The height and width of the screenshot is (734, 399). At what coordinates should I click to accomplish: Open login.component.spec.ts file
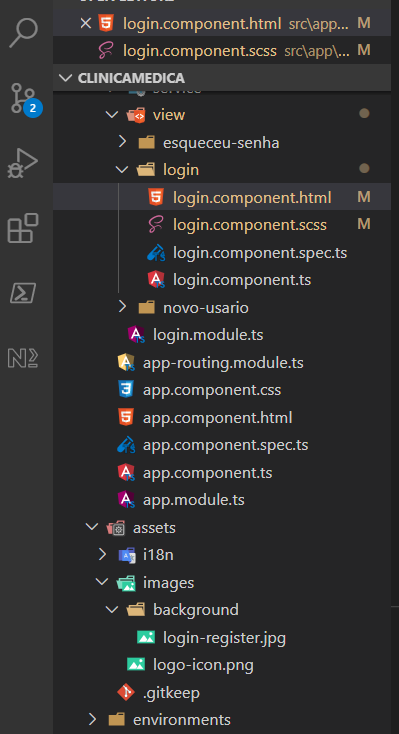260,253
